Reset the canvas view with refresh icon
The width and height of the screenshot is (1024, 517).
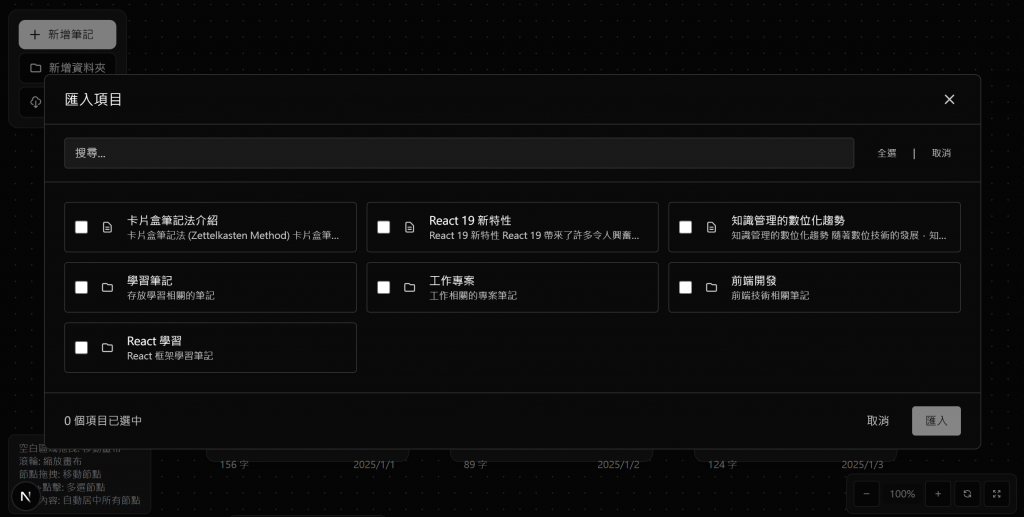pos(967,494)
